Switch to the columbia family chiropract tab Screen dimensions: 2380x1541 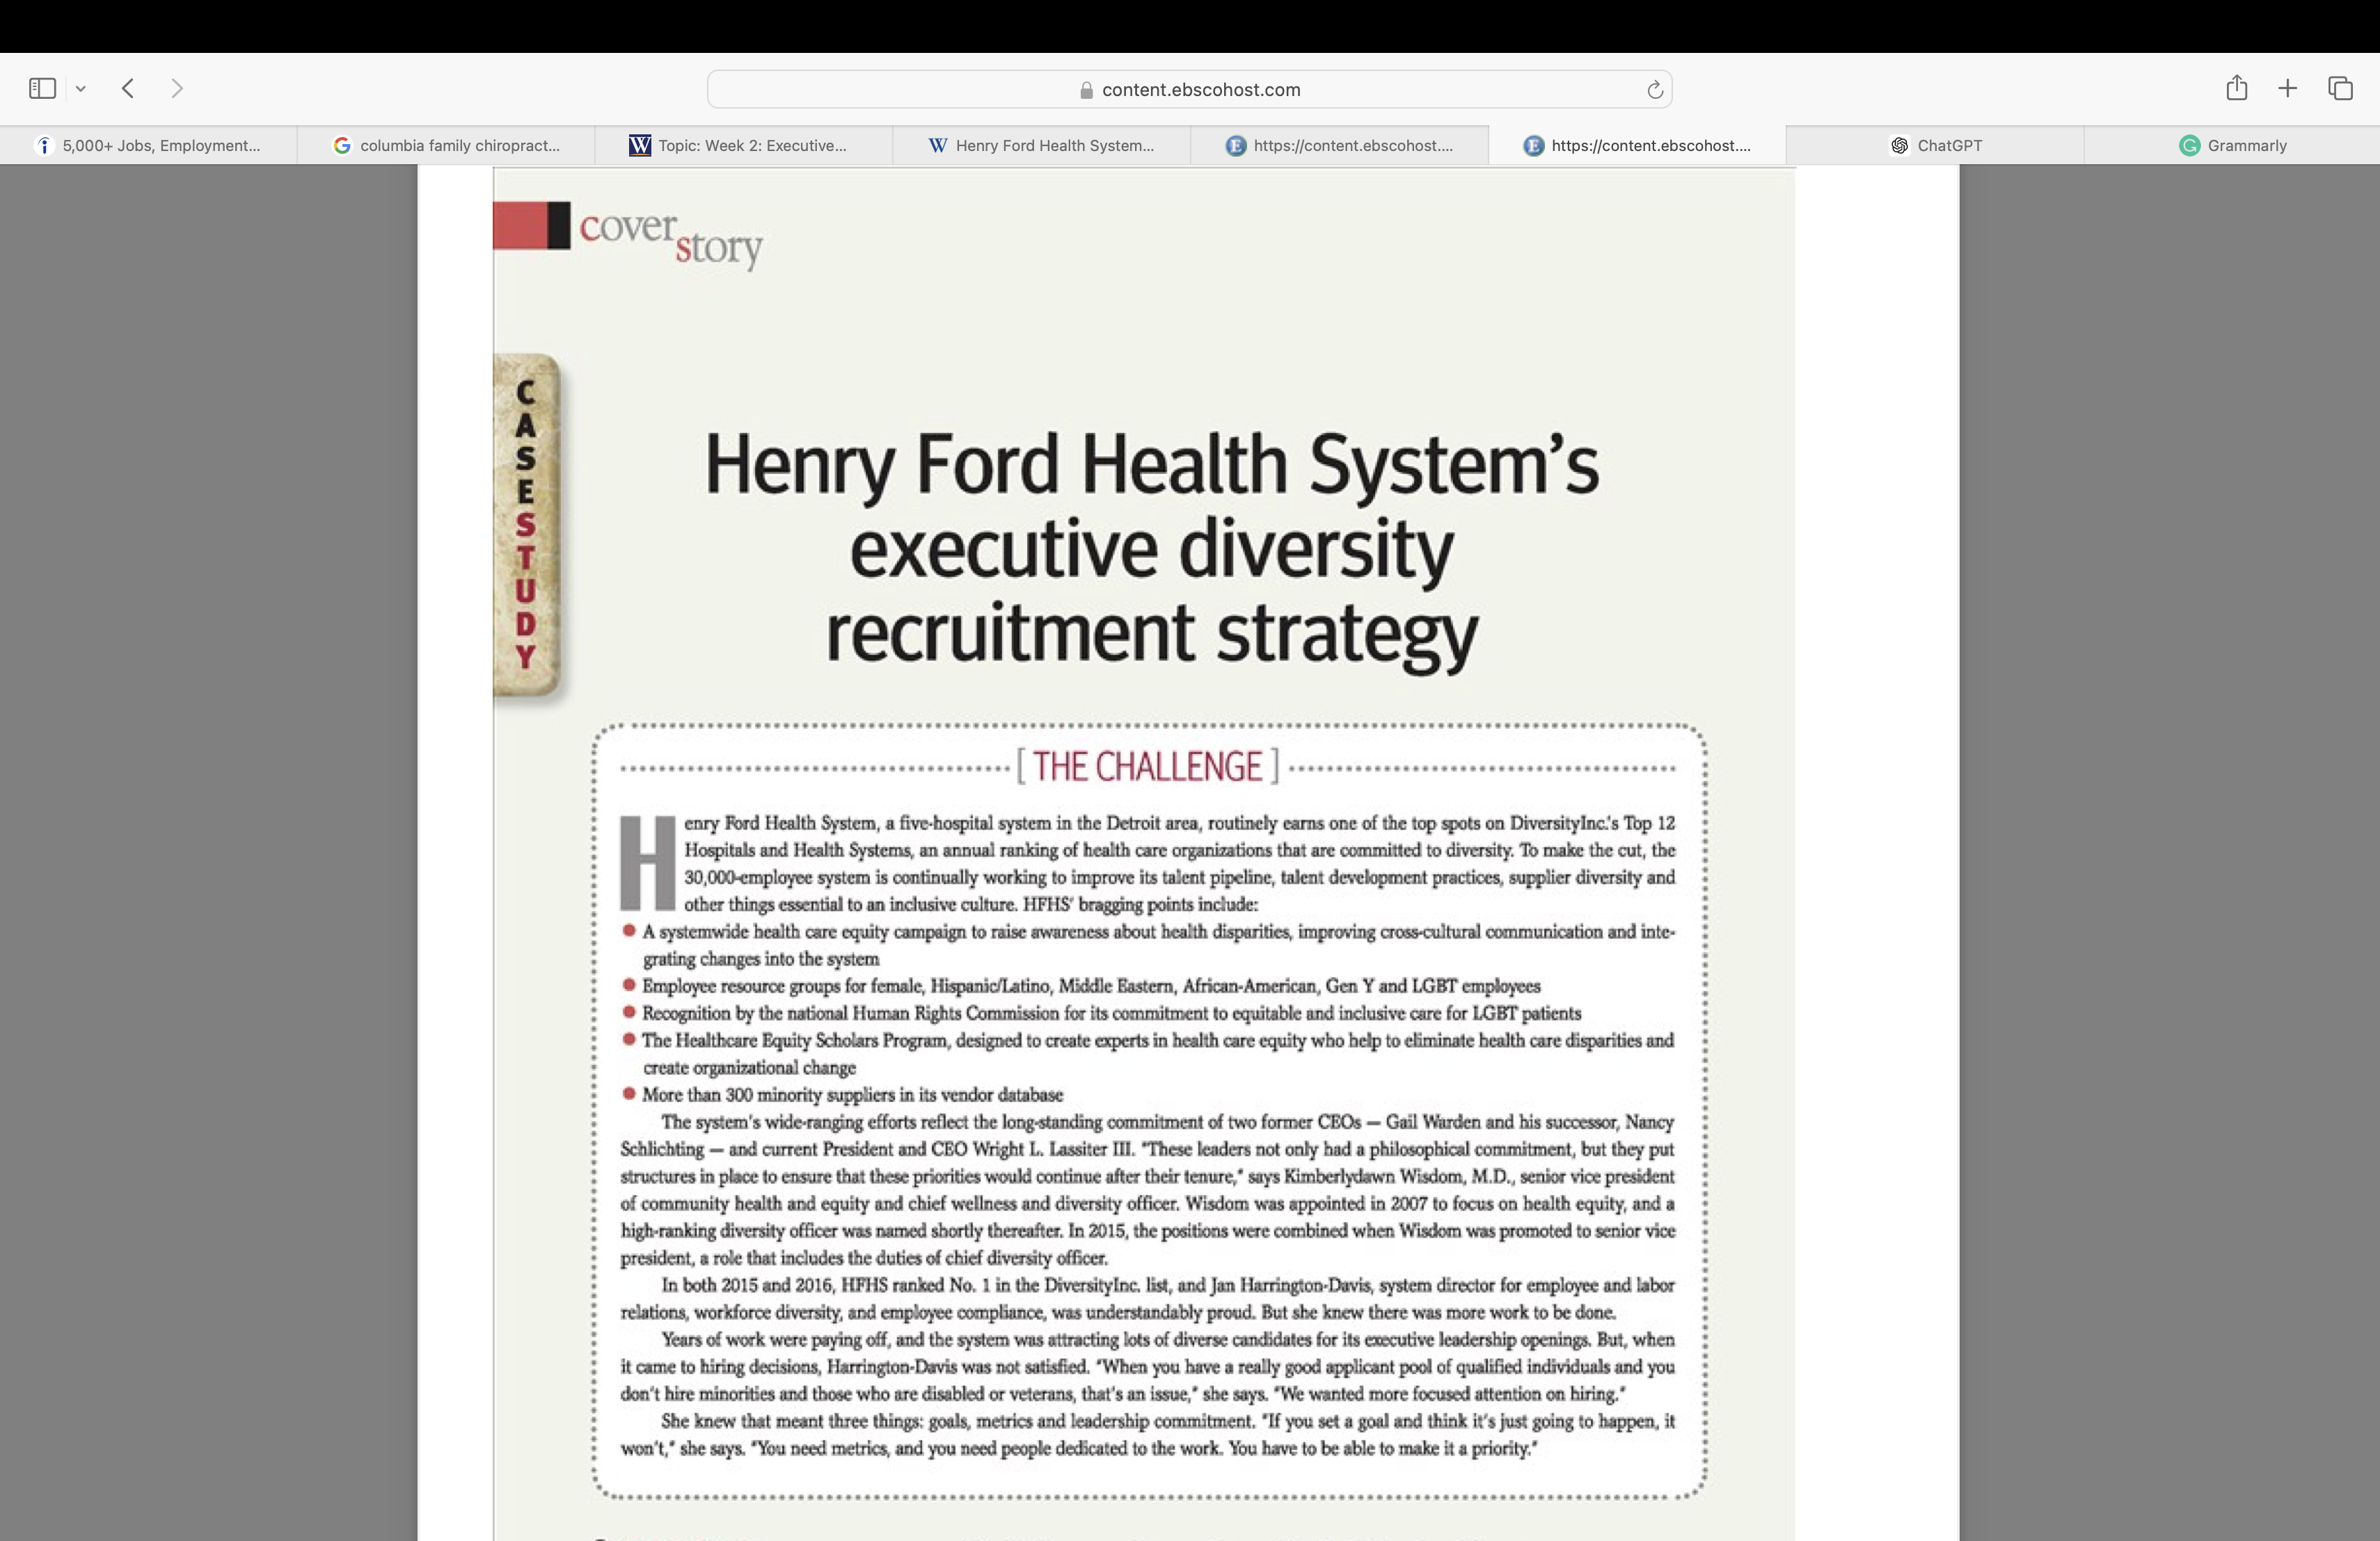pos(446,145)
